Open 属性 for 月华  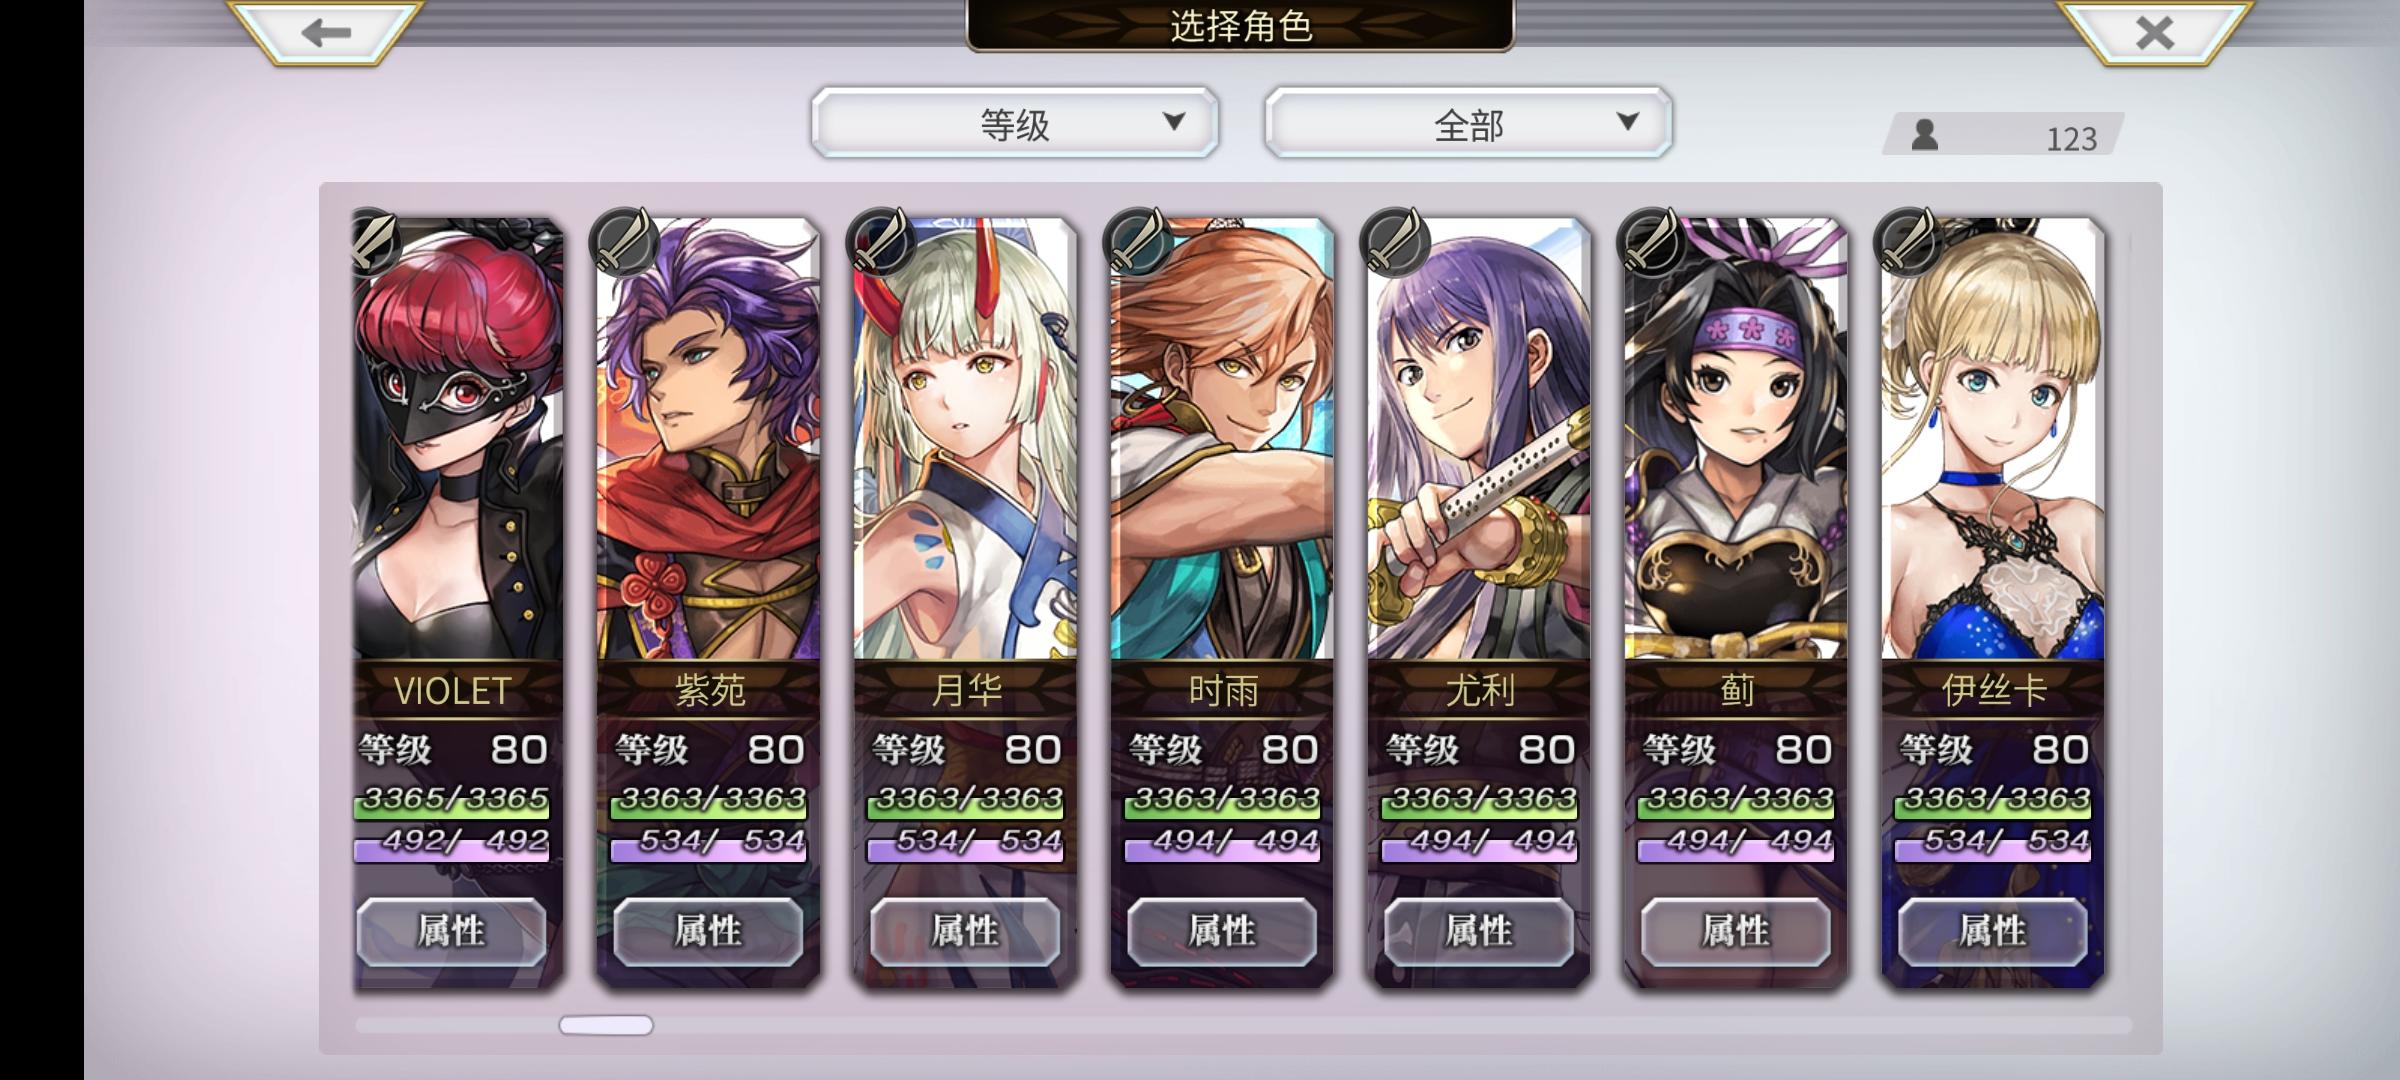[965, 932]
